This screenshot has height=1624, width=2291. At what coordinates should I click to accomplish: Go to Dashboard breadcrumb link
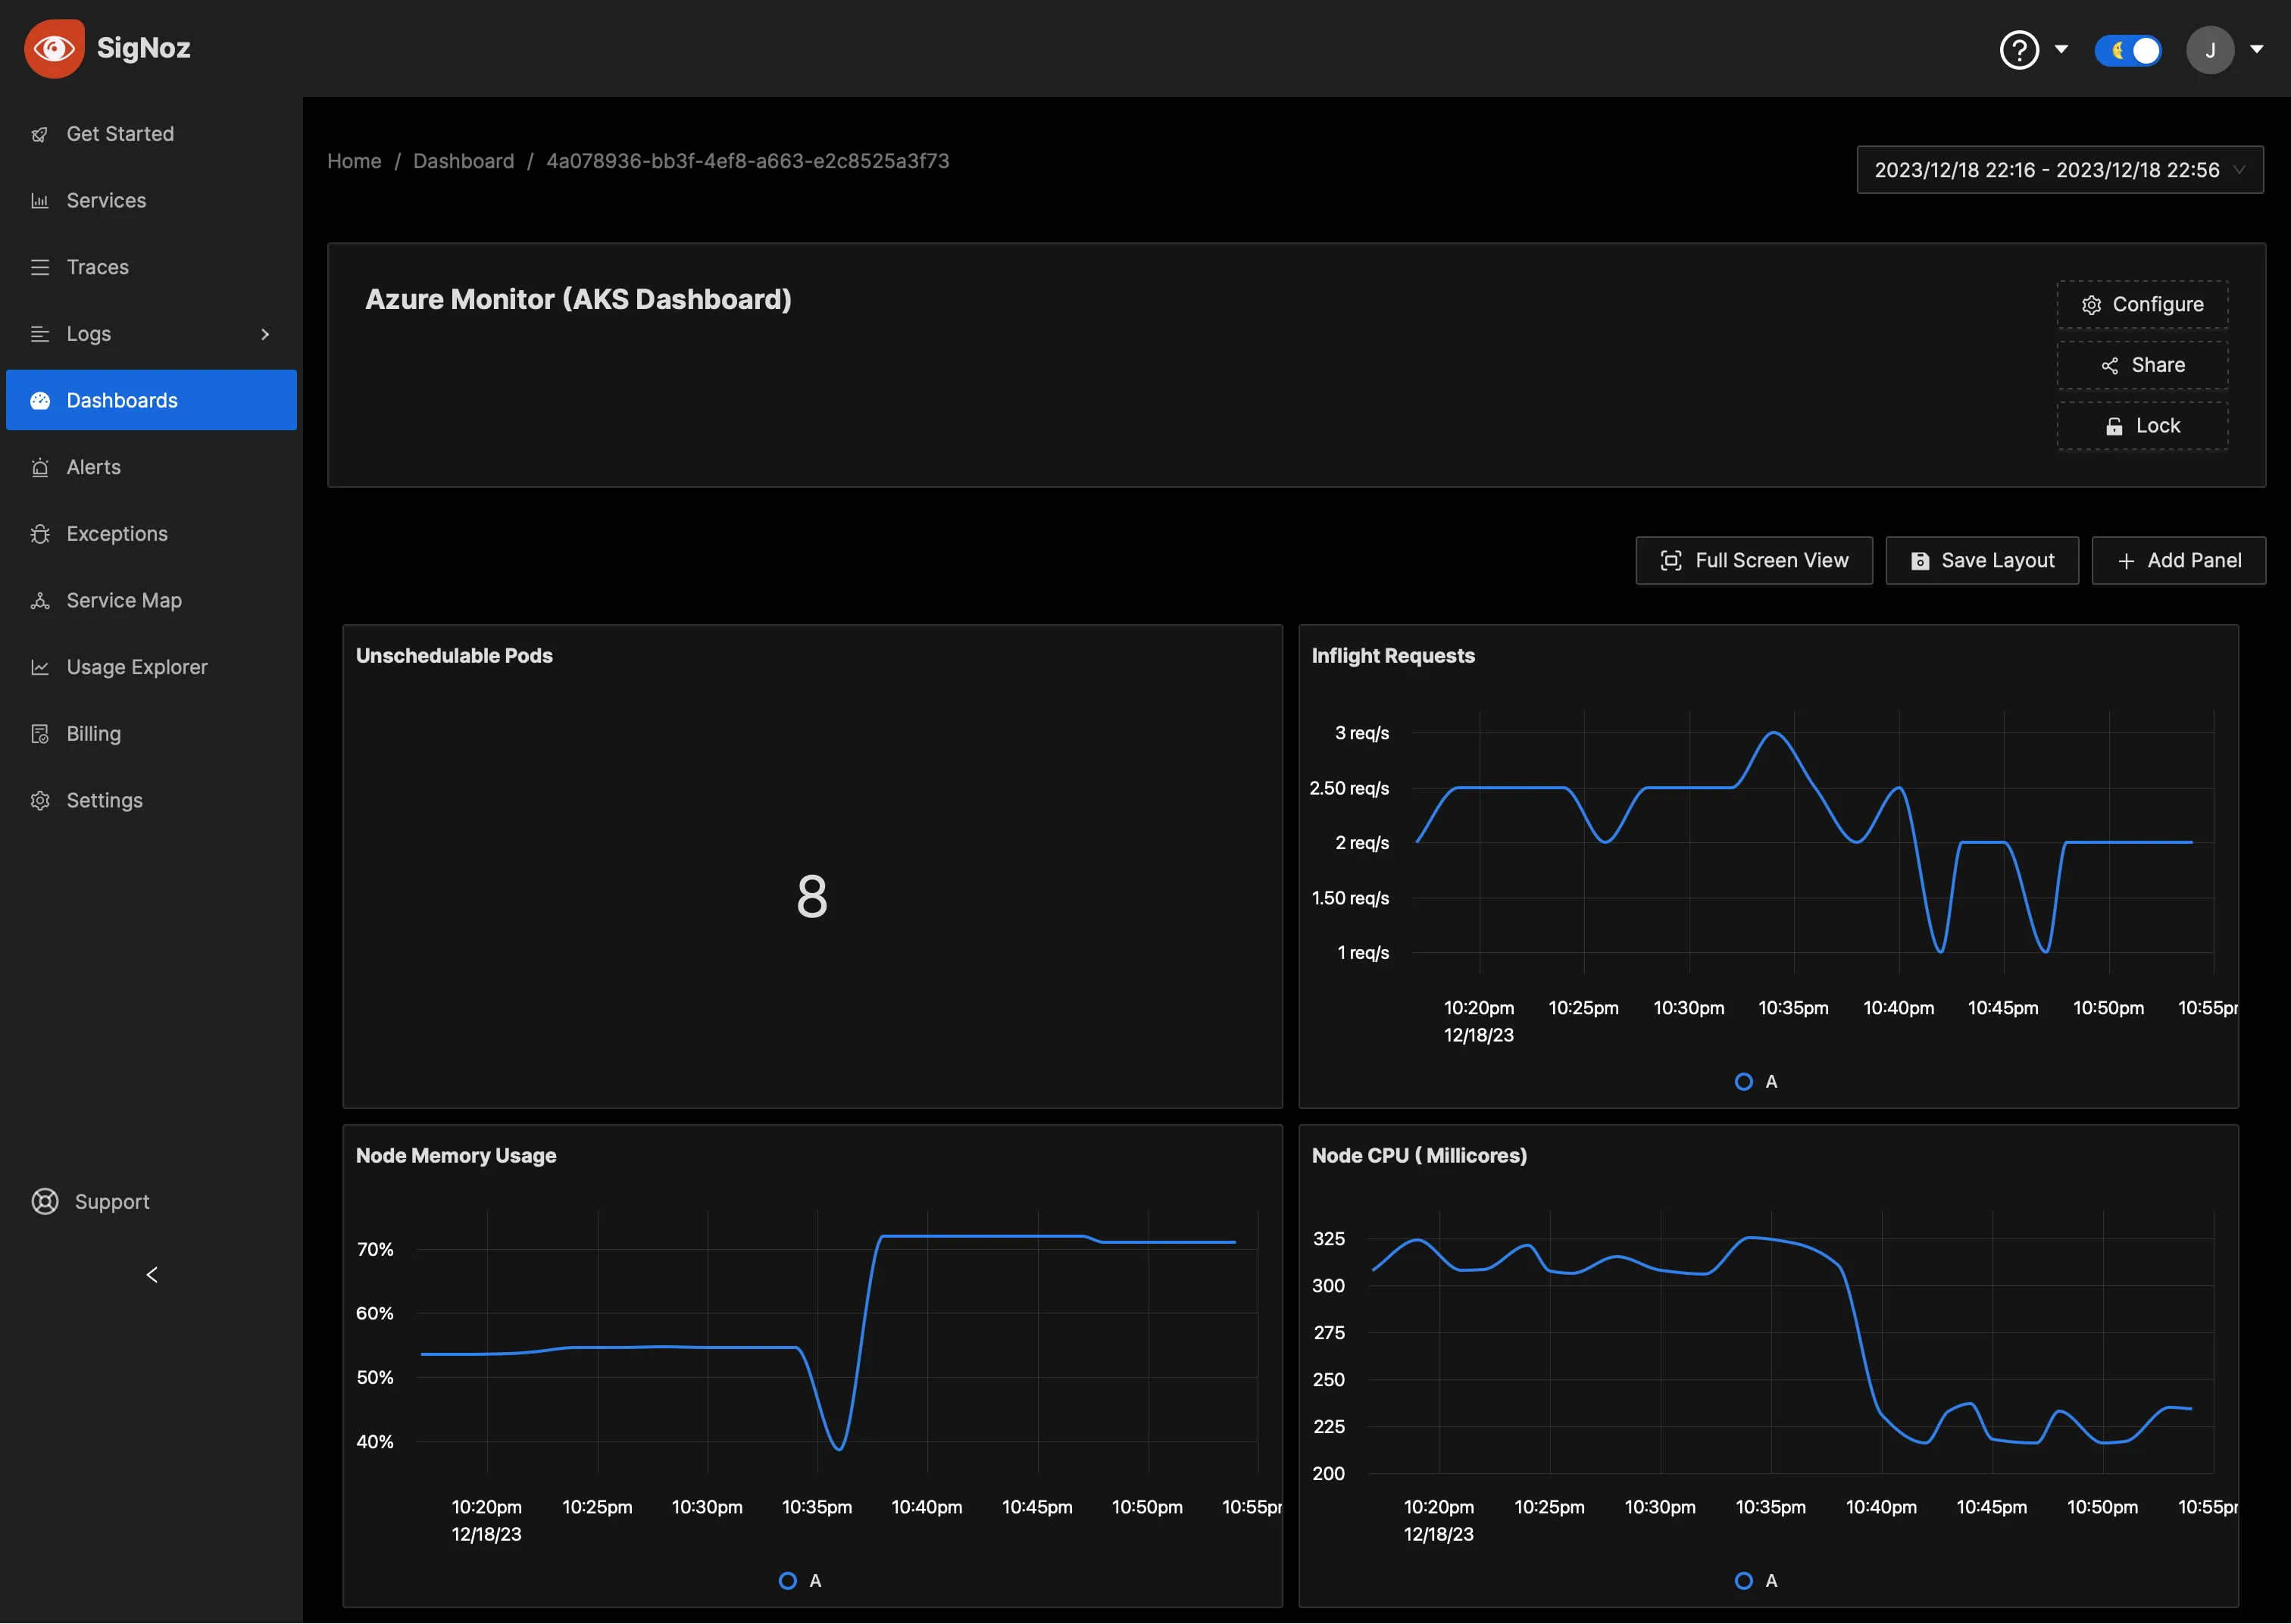[463, 161]
